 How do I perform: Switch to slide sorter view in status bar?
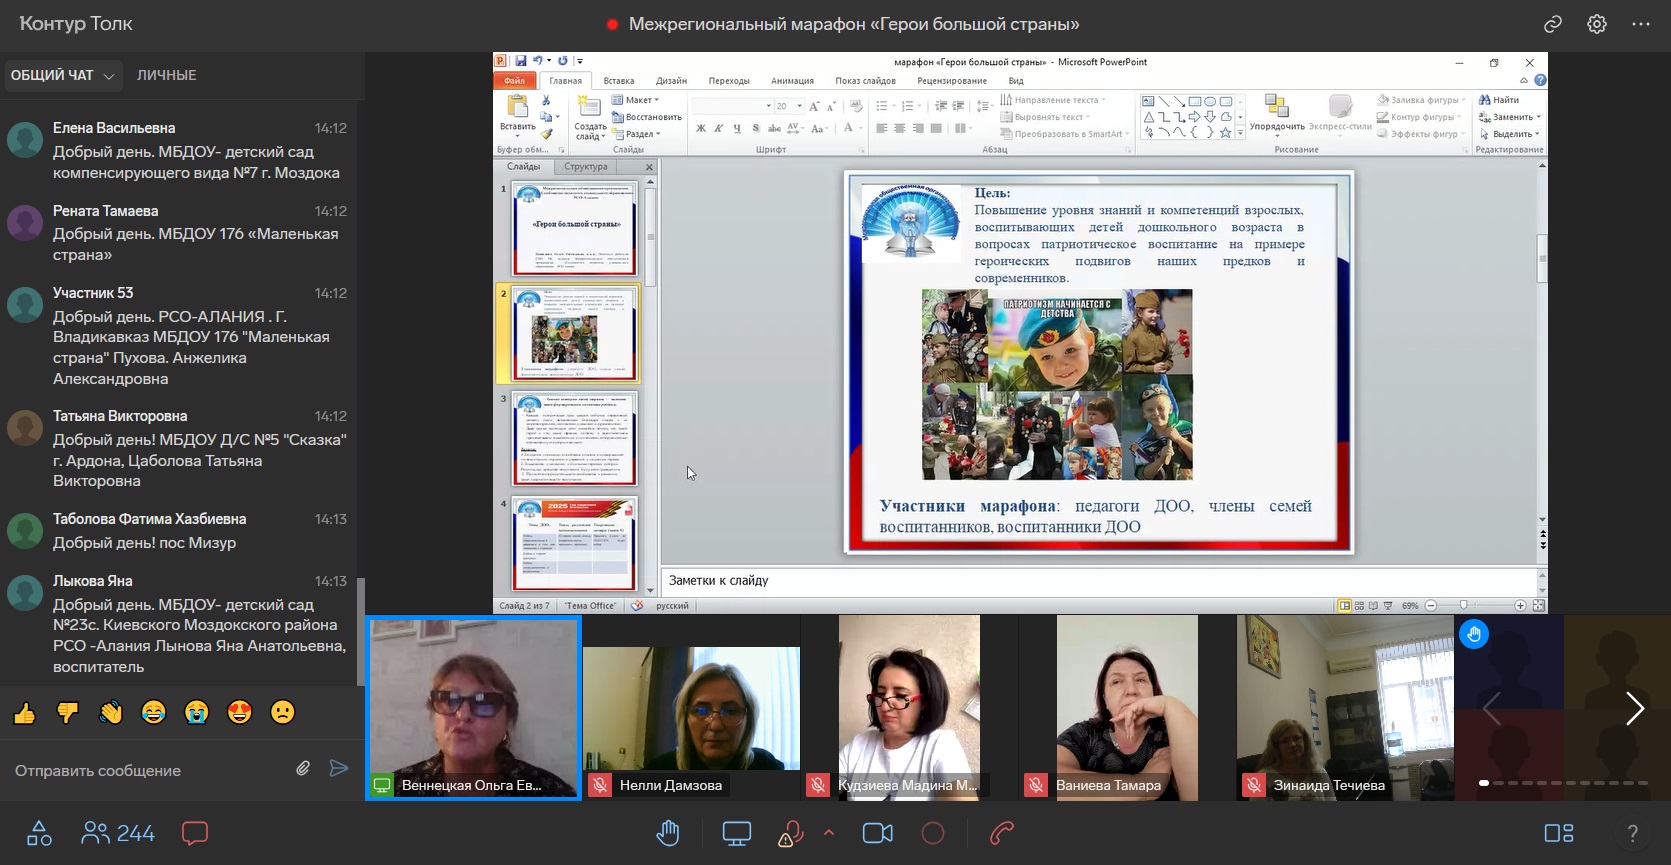(x=1359, y=605)
